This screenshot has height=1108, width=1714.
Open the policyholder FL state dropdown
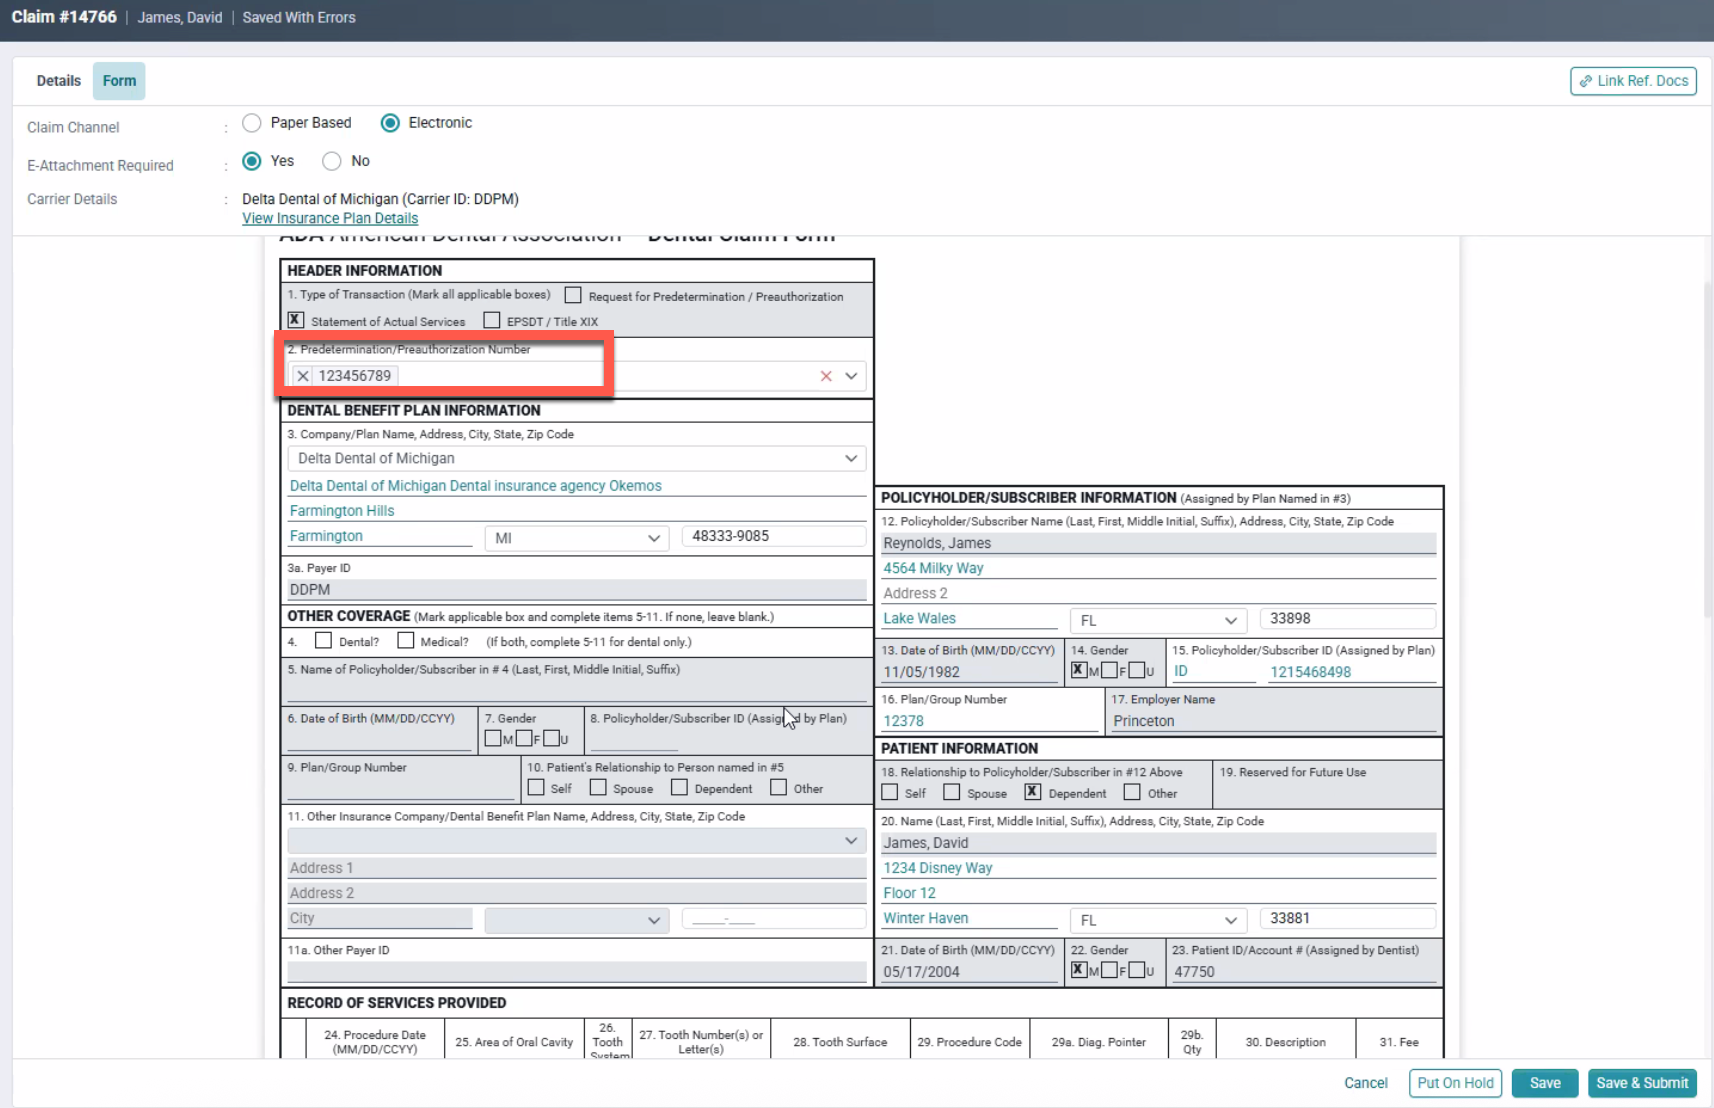[1158, 620]
